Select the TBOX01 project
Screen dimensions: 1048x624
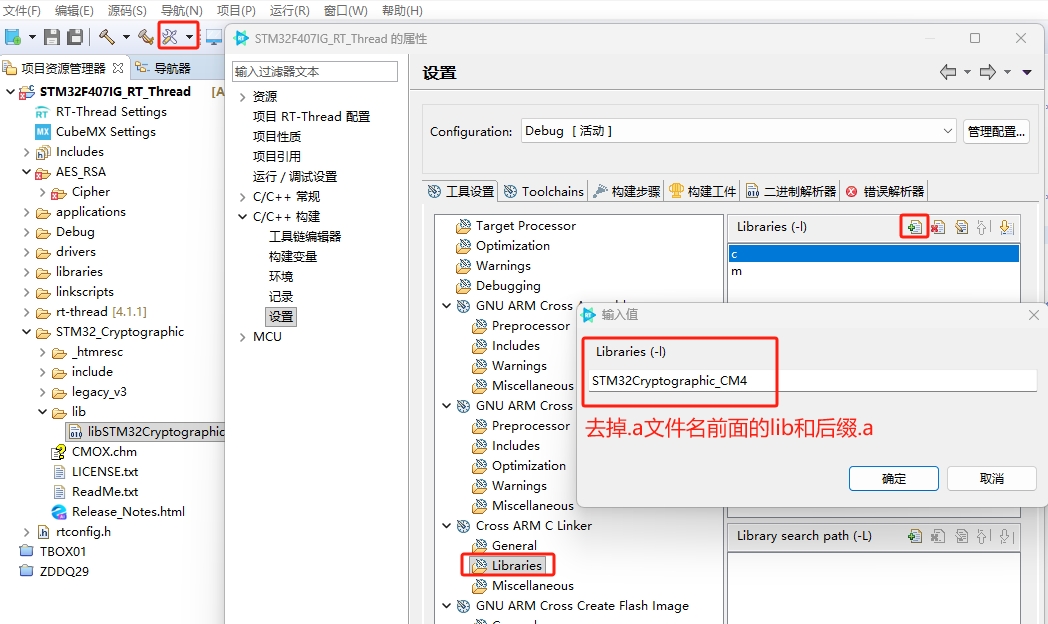[x=63, y=551]
